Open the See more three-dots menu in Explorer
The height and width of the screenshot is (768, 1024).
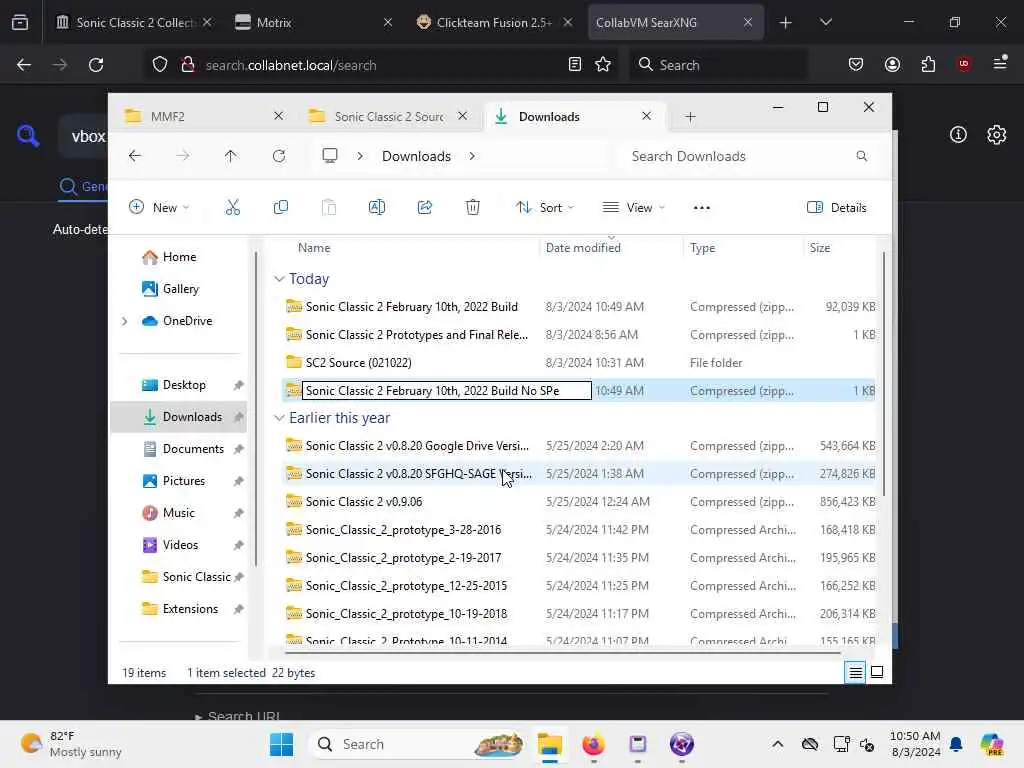[x=701, y=208]
